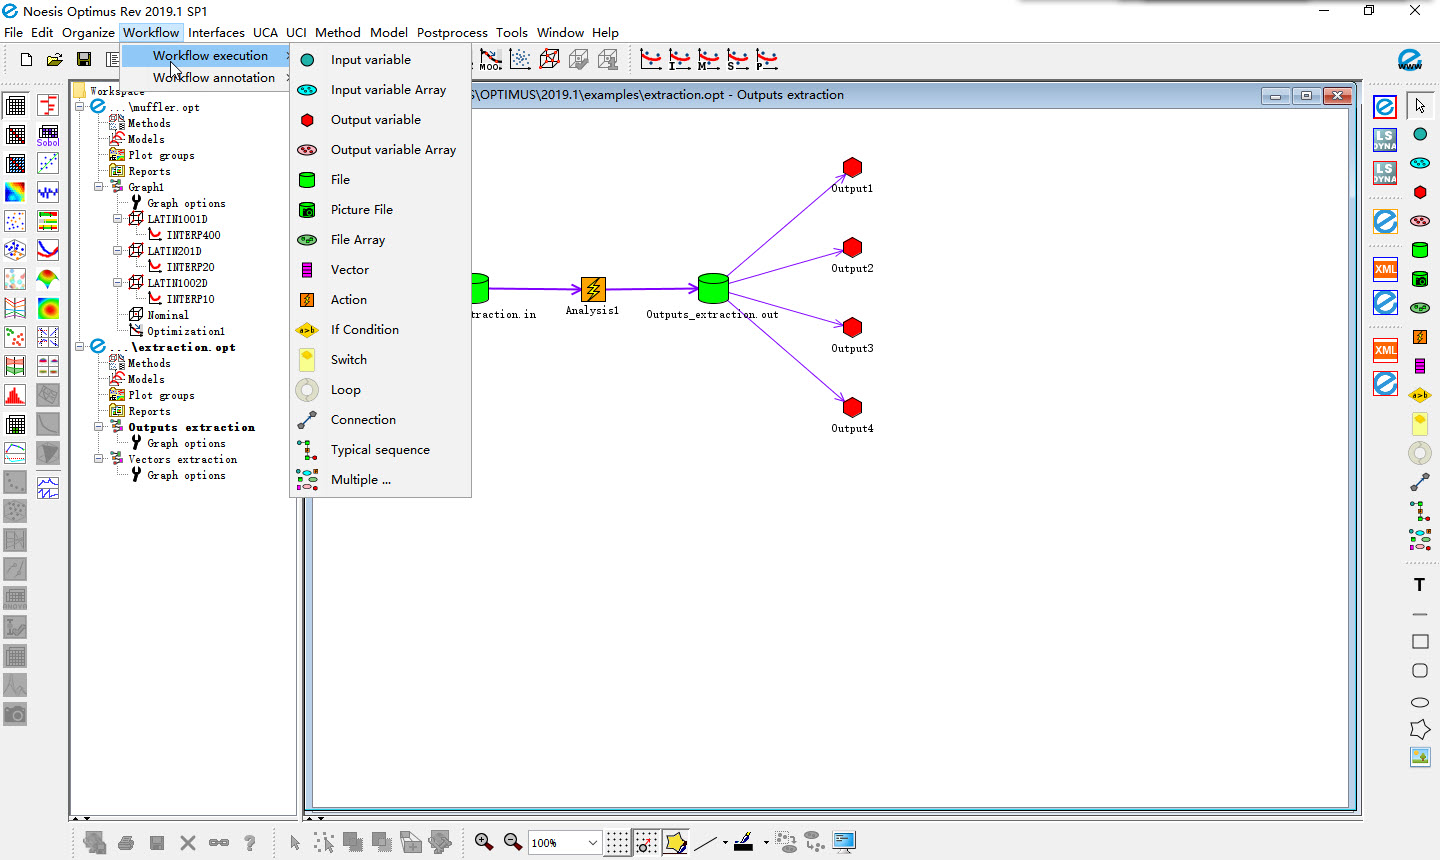The image size is (1440, 860).
Task: Select Picture File in the submenu
Action: (380, 210)
